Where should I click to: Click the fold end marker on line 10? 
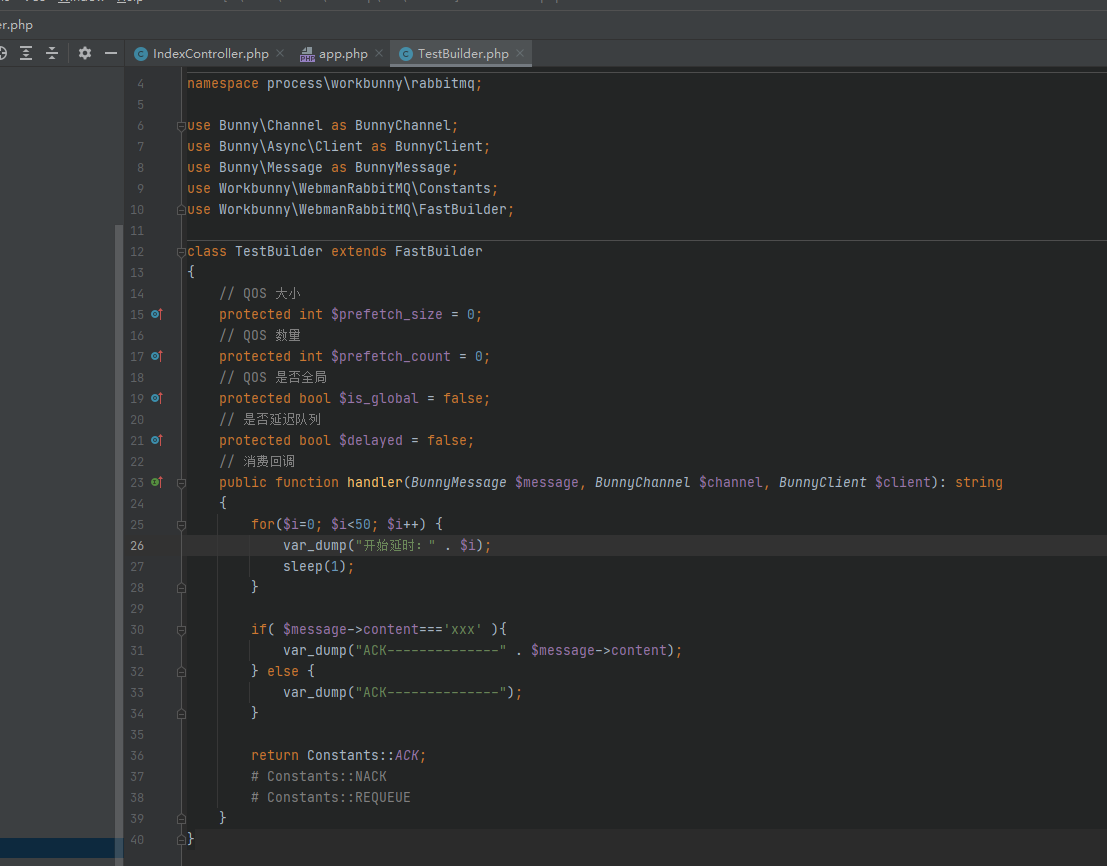pos(181,210)
